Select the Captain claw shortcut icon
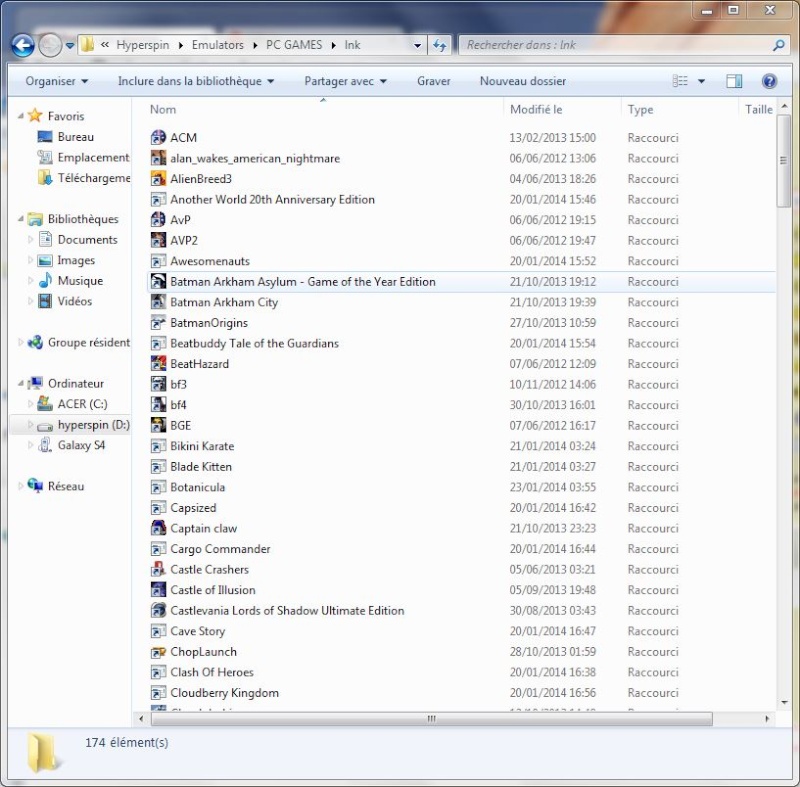Image resolution: width=800 pixels, height=787 pixels. click(158, 528)
